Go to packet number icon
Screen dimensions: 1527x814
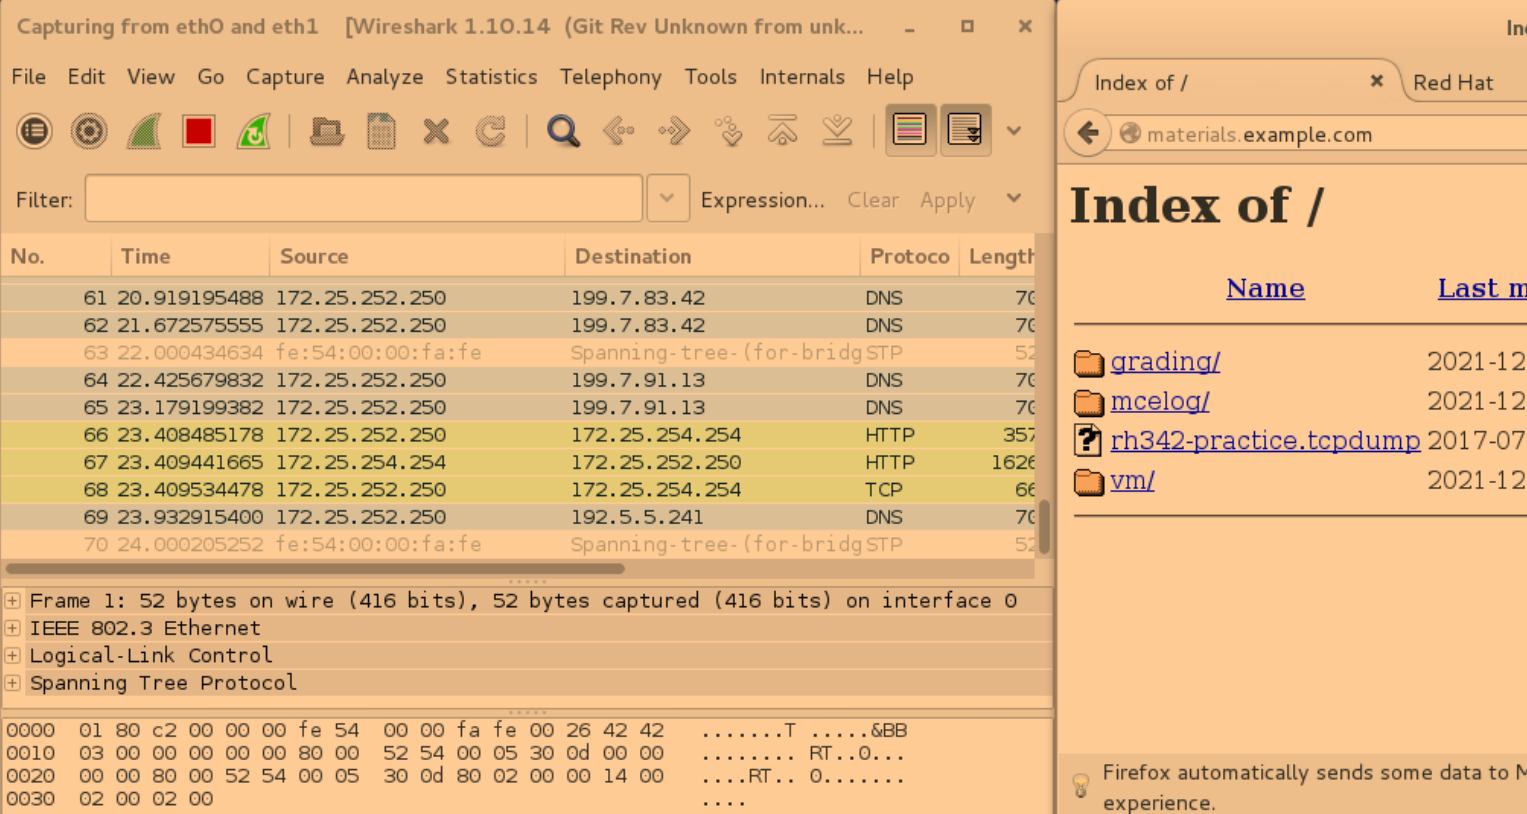tap(728, 131)
